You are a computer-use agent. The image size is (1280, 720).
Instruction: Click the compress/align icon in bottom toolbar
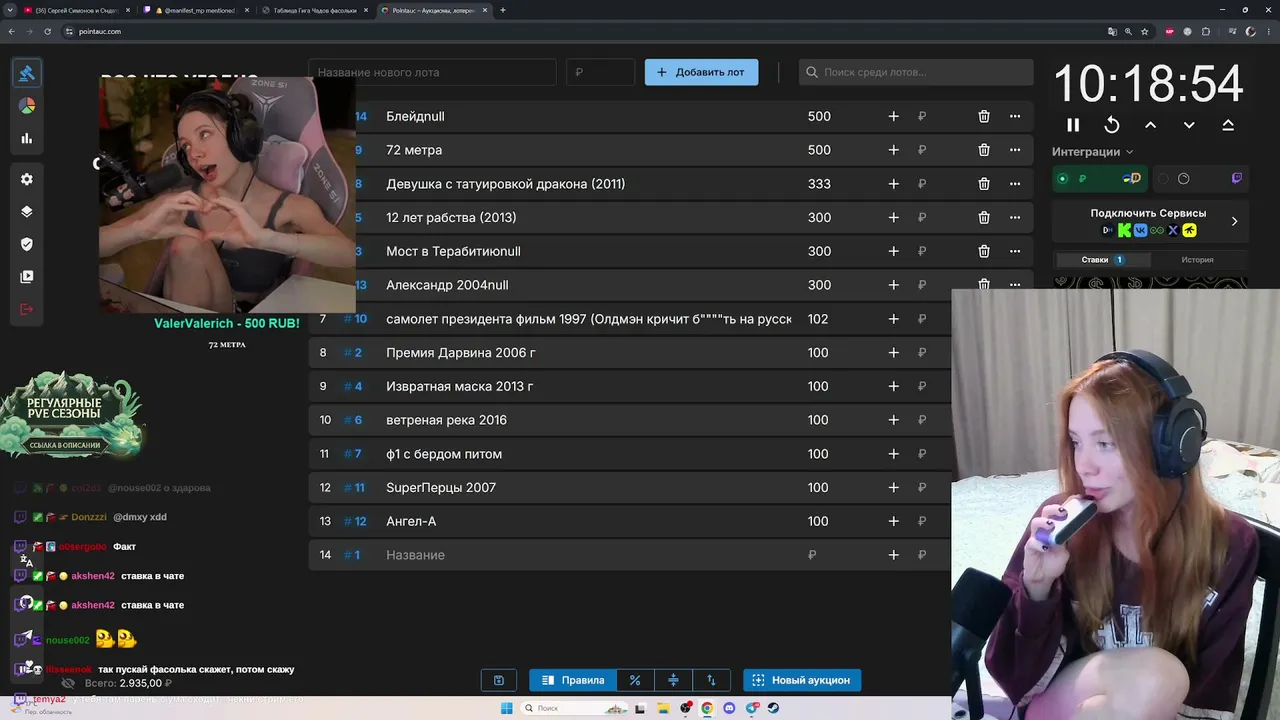coord(673,680)
